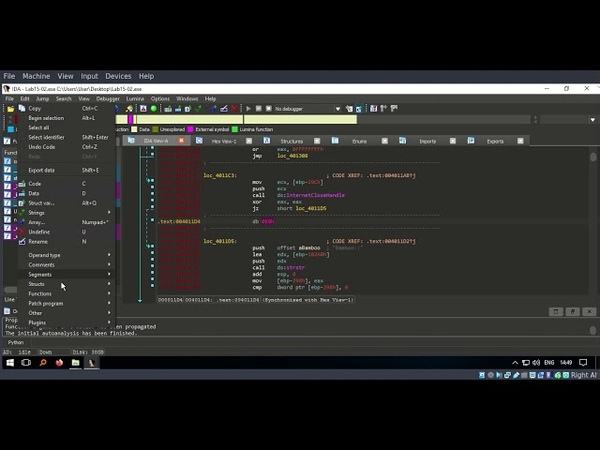Image resolution: width=600 pixels, height=450 pixels.
Task: Click the Structures tab icon
Action: pos(267,141)
